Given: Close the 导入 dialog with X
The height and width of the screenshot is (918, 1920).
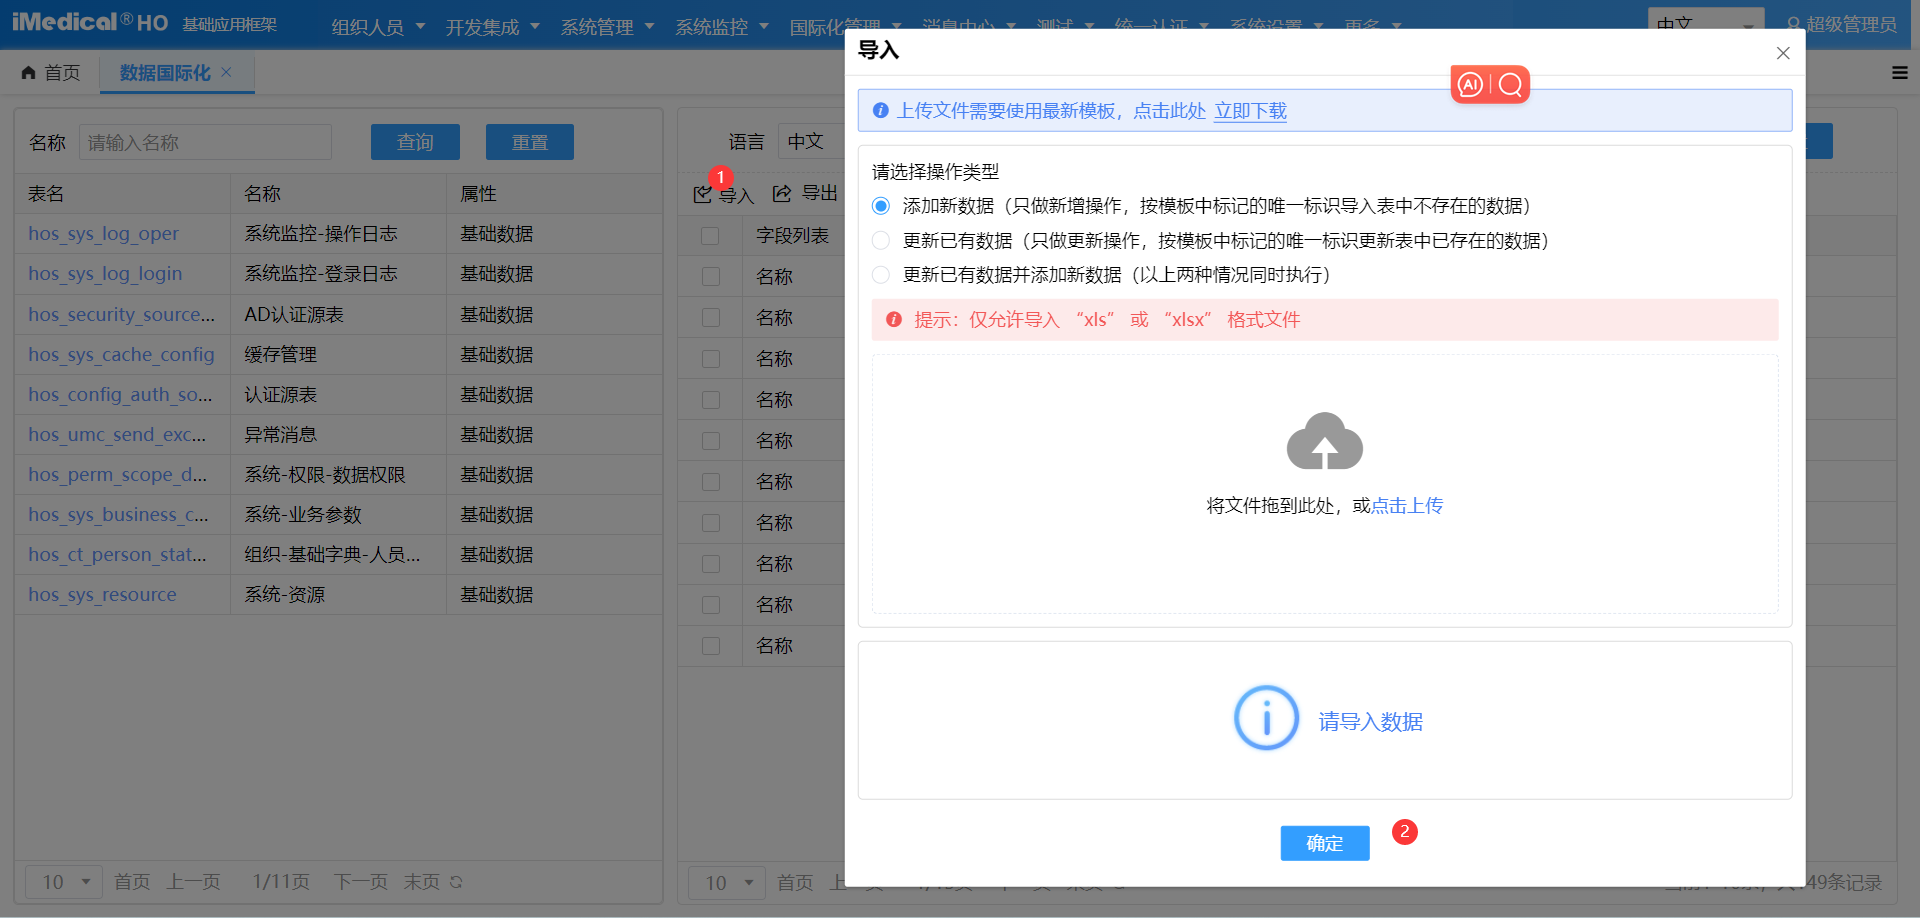Looking at the screenshot, I should point(1783,53).
